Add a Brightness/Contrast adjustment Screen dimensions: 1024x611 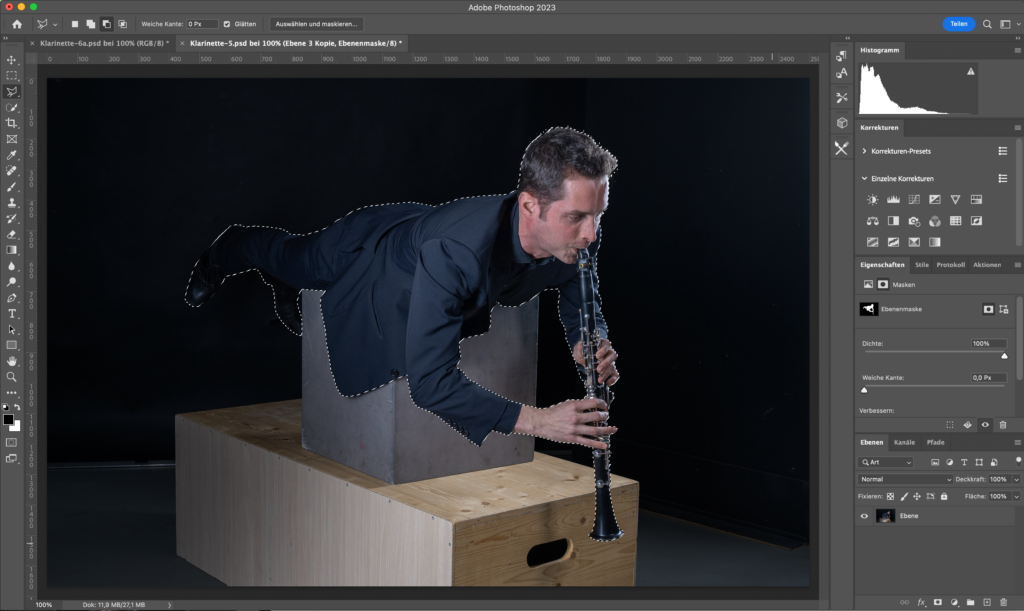tap(872, 200)
